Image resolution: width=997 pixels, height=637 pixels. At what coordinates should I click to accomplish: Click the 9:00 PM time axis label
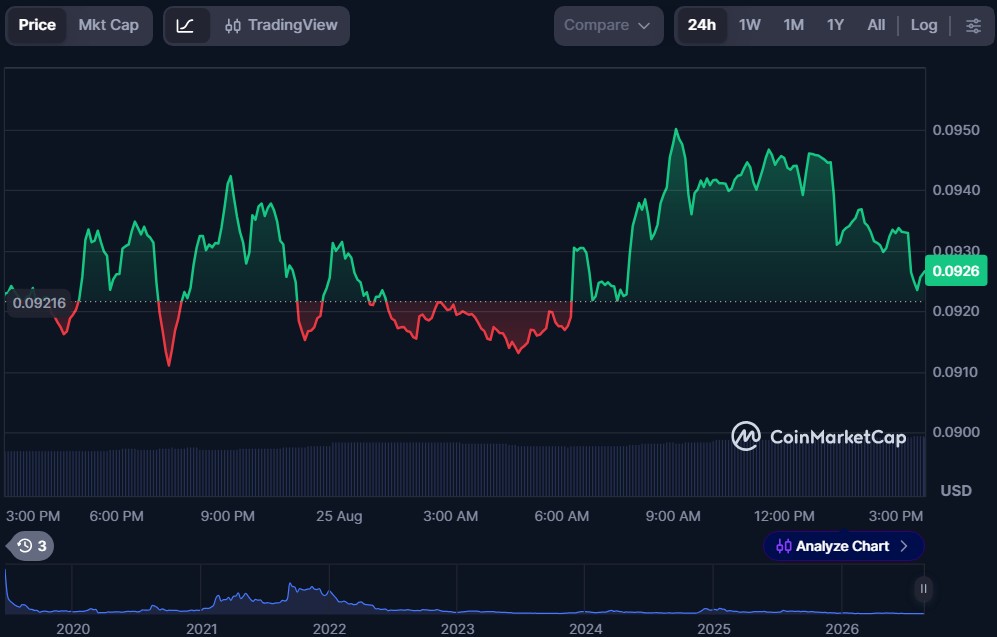(228, 516)
